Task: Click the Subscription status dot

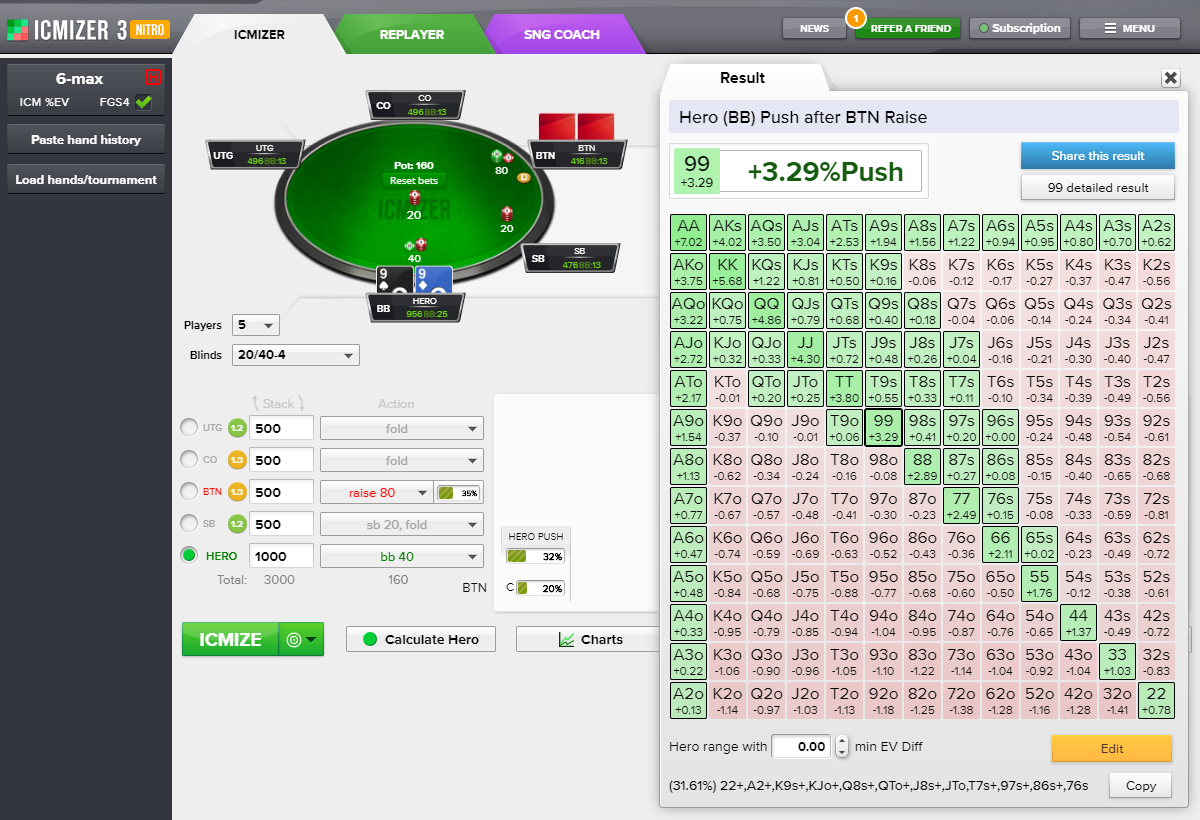Action: pos(984,29)
